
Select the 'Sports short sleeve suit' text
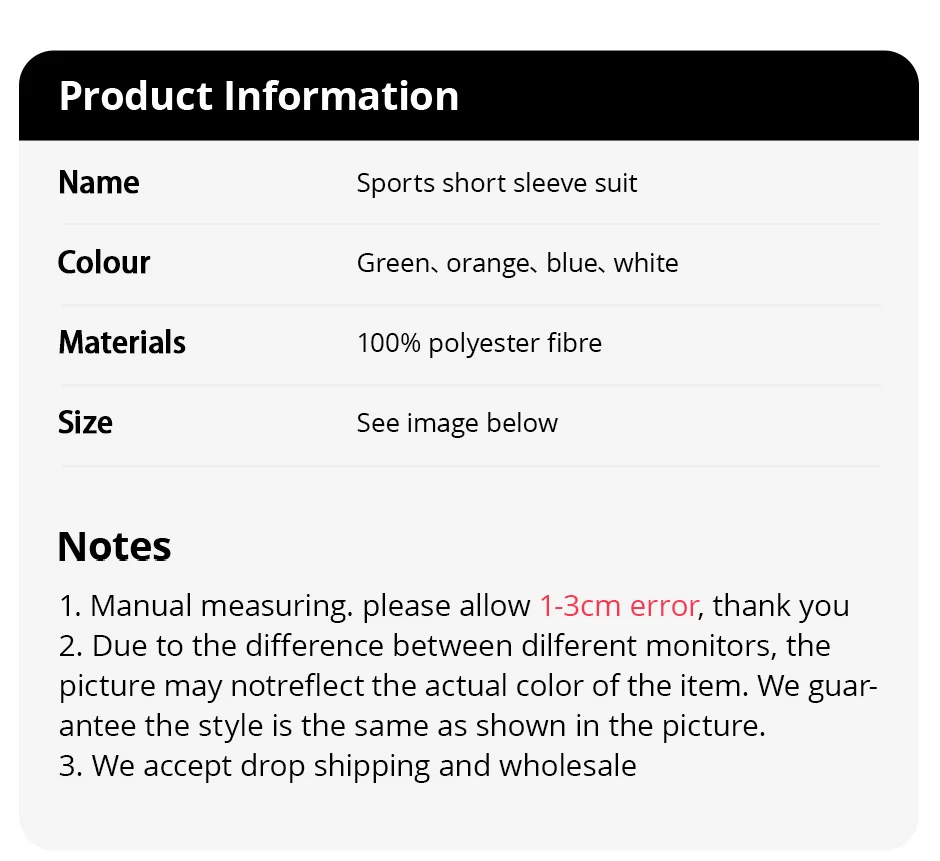497,184
